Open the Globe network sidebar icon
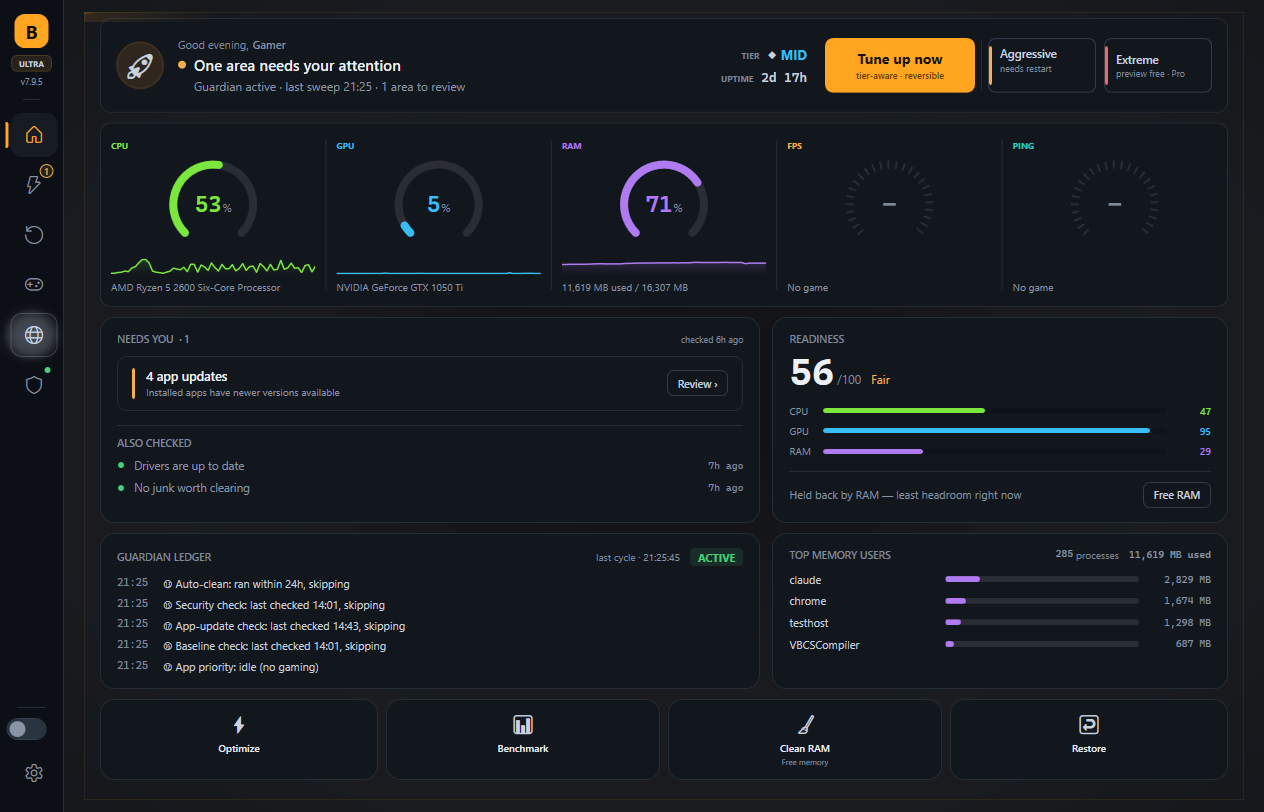This screenshot has width=1264, height=812. 34,335
